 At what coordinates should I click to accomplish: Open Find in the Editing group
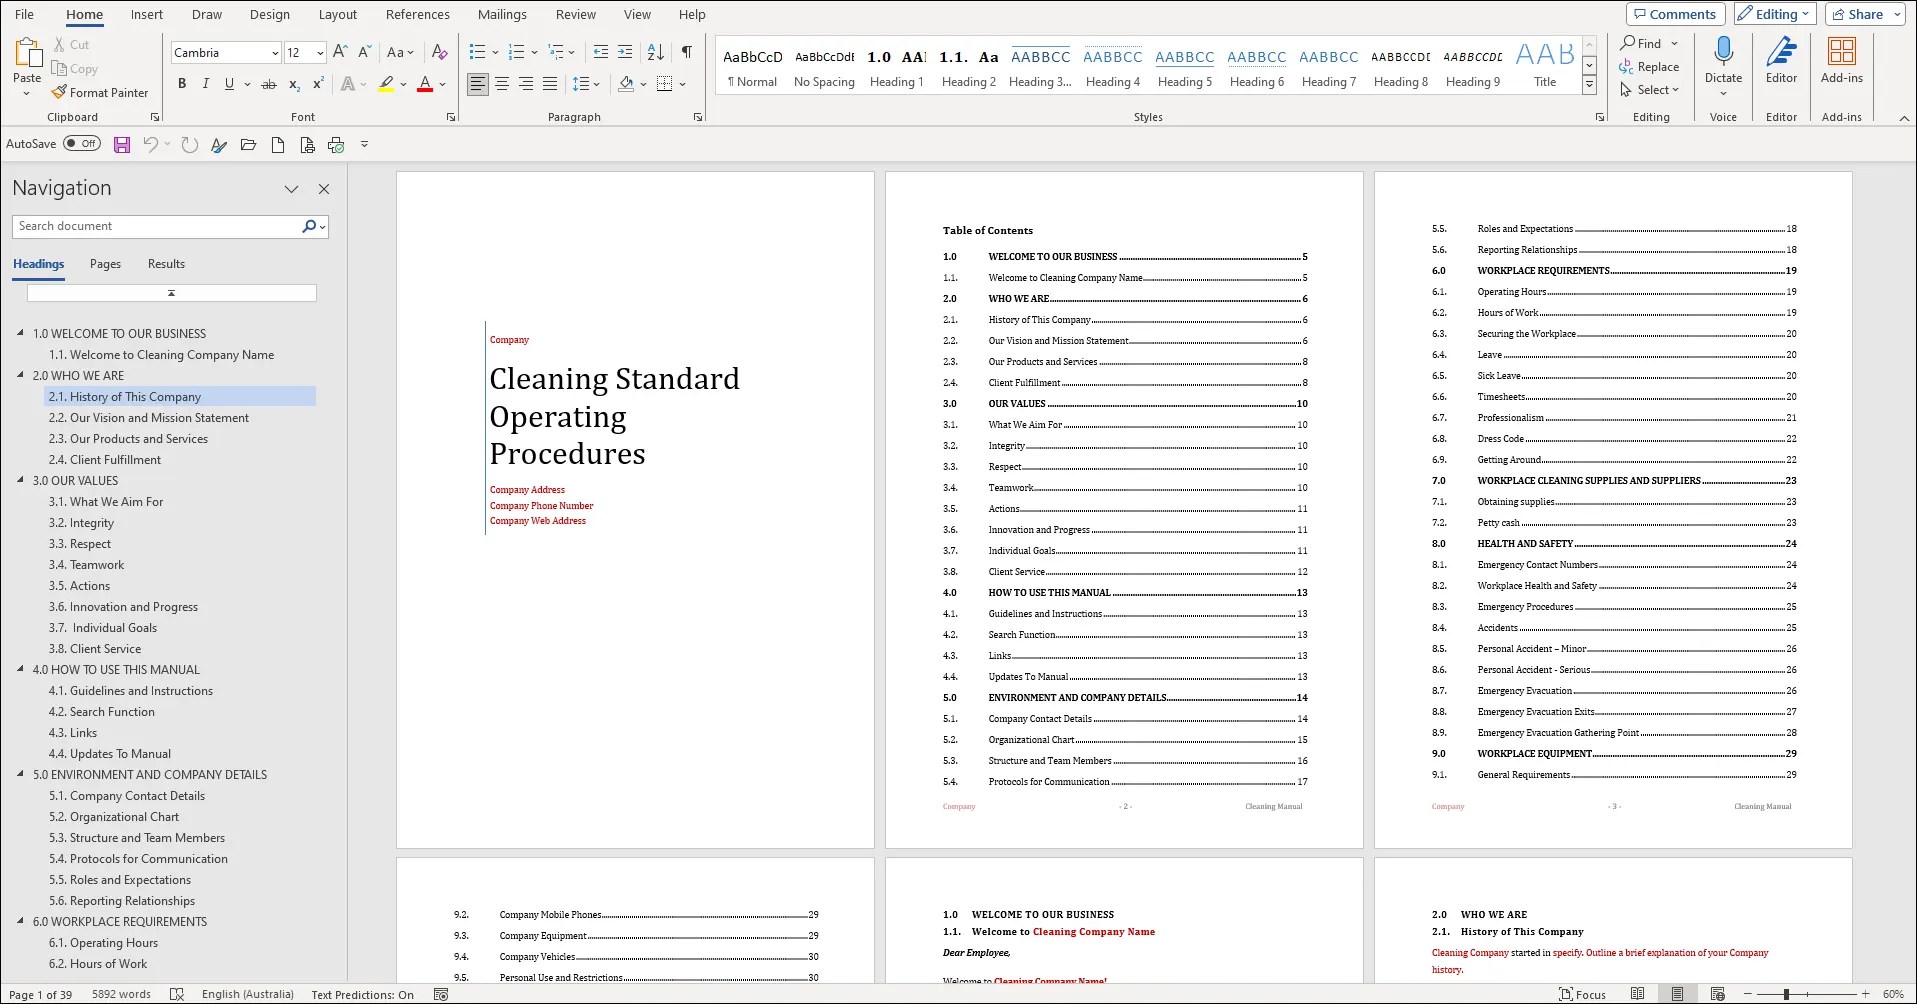click(1643, 43)
